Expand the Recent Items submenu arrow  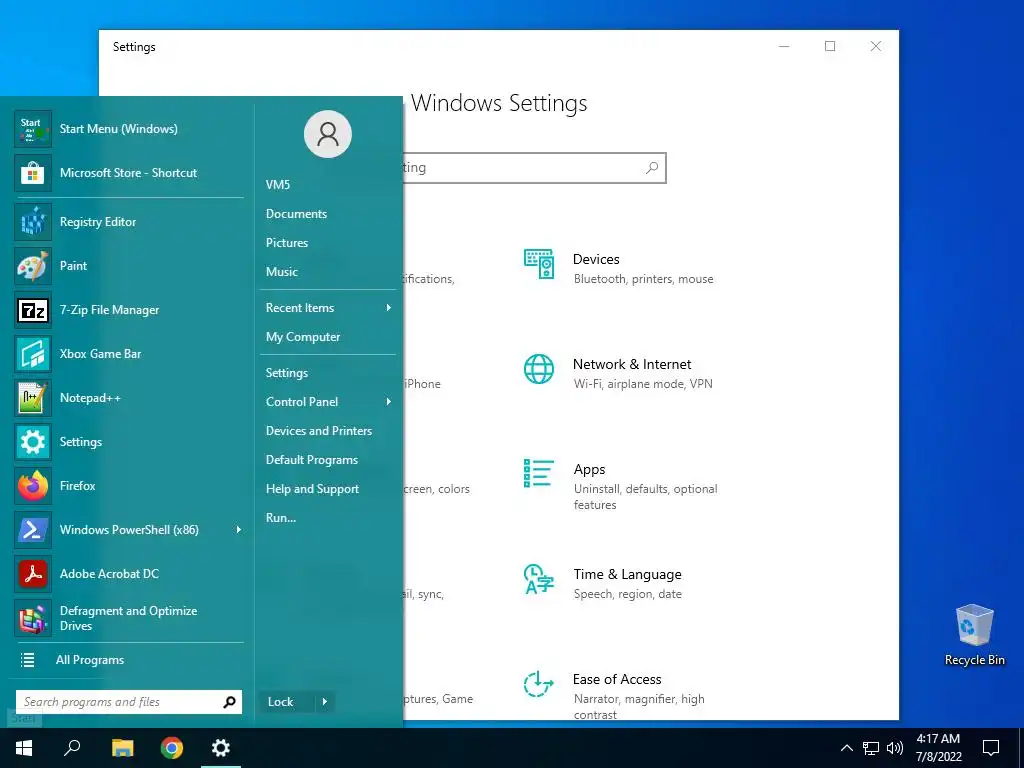click(x=389, y=308)
